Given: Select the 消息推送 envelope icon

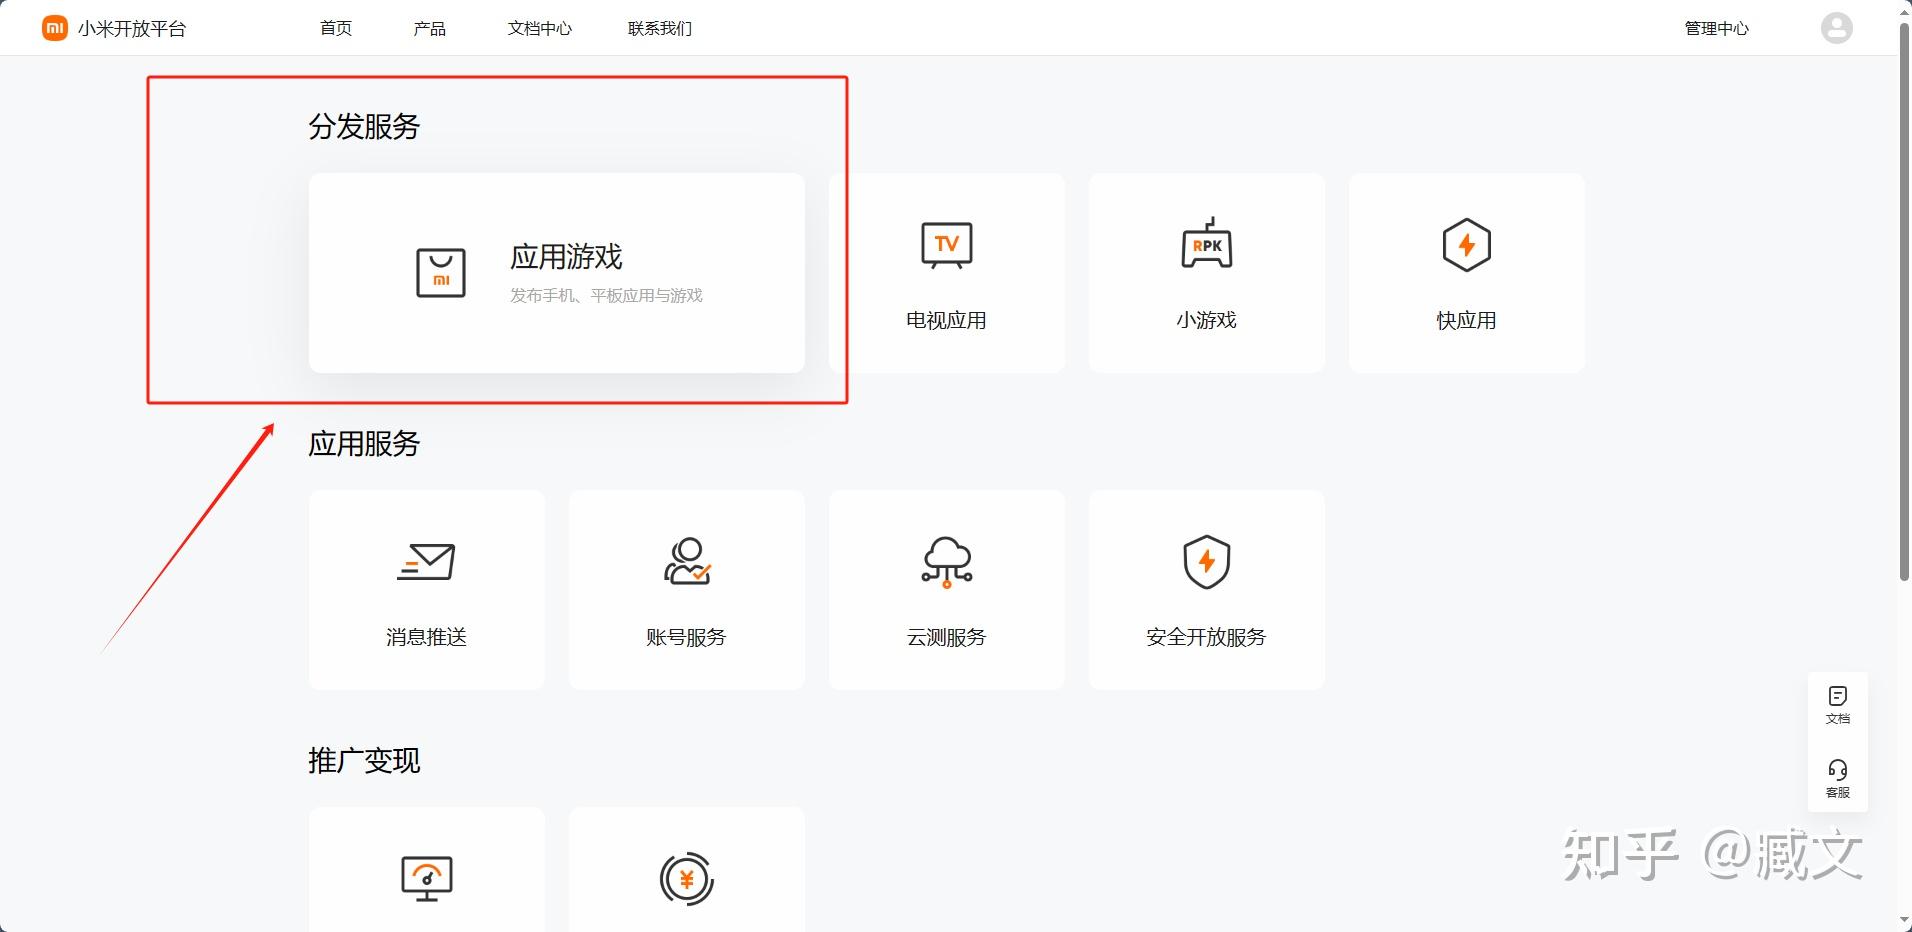Looking at the screenshot, I should click(426, 562).
